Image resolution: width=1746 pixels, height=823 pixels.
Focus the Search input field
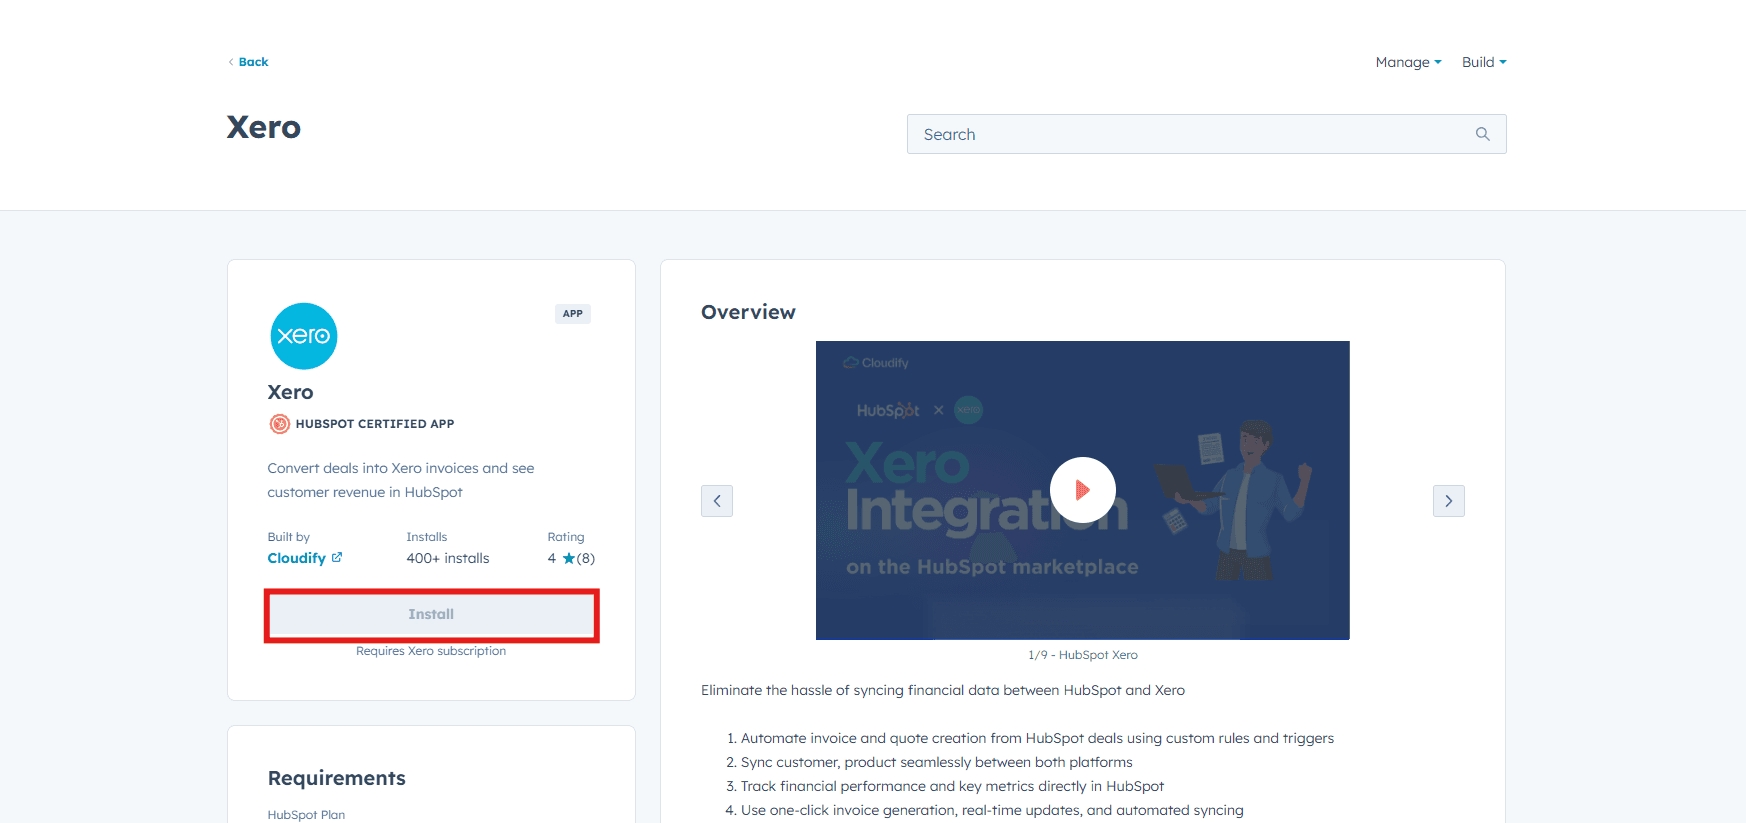pos(1206,134)
